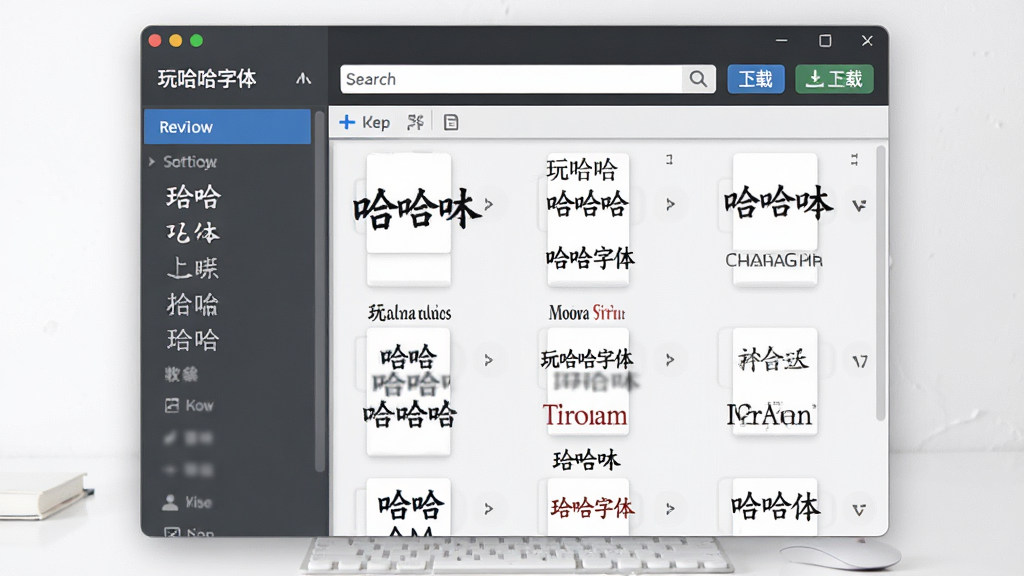This screenshot has width=1024, height=576.
Task: Open the chevron dropdown beside the partly hidden 哈哈体 card
Action: 859,510
